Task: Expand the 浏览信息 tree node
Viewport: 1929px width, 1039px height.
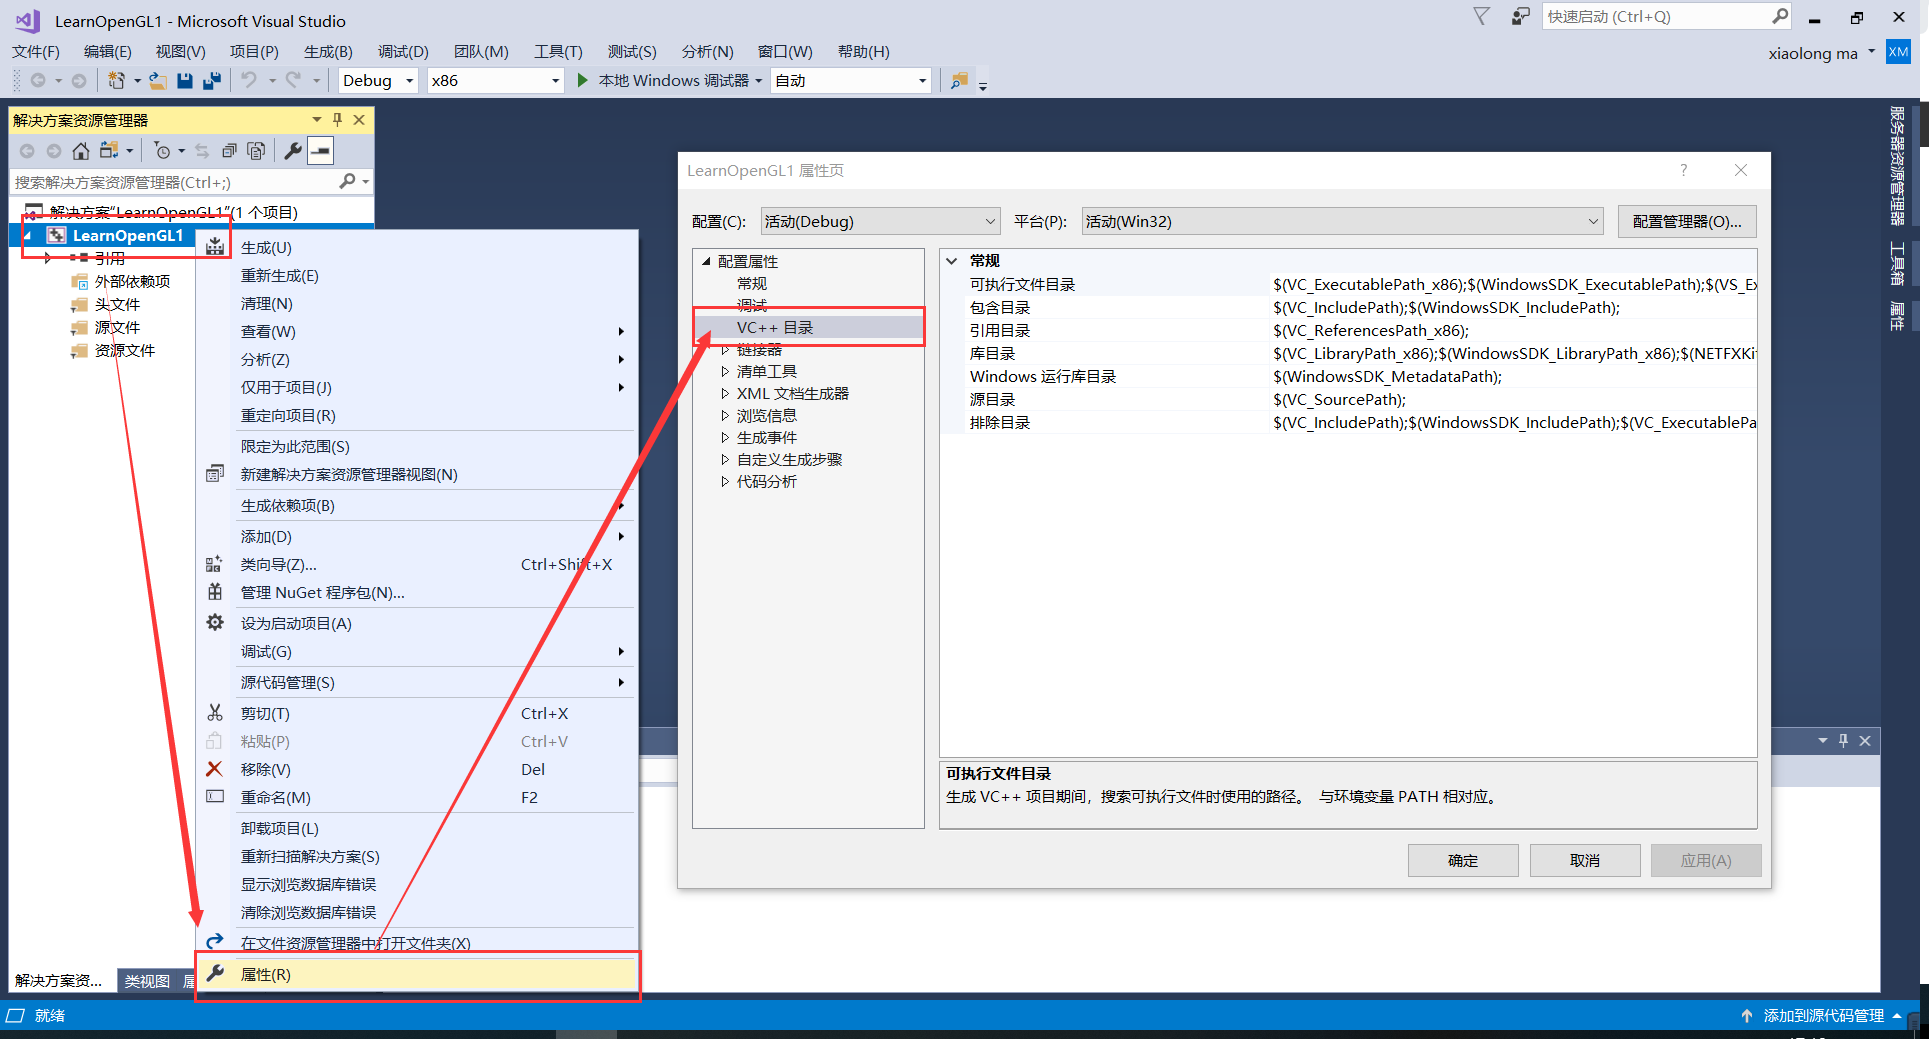Action: tap(725, 415)
